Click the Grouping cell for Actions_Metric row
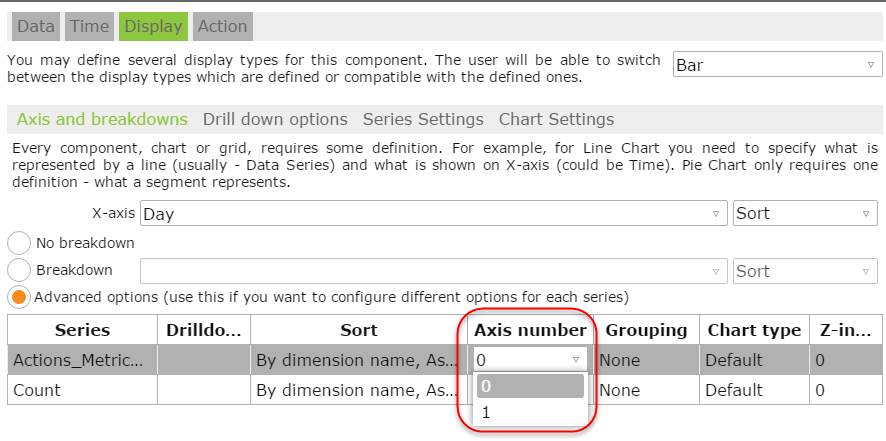The image size is (886, 441). coord(647,360)
